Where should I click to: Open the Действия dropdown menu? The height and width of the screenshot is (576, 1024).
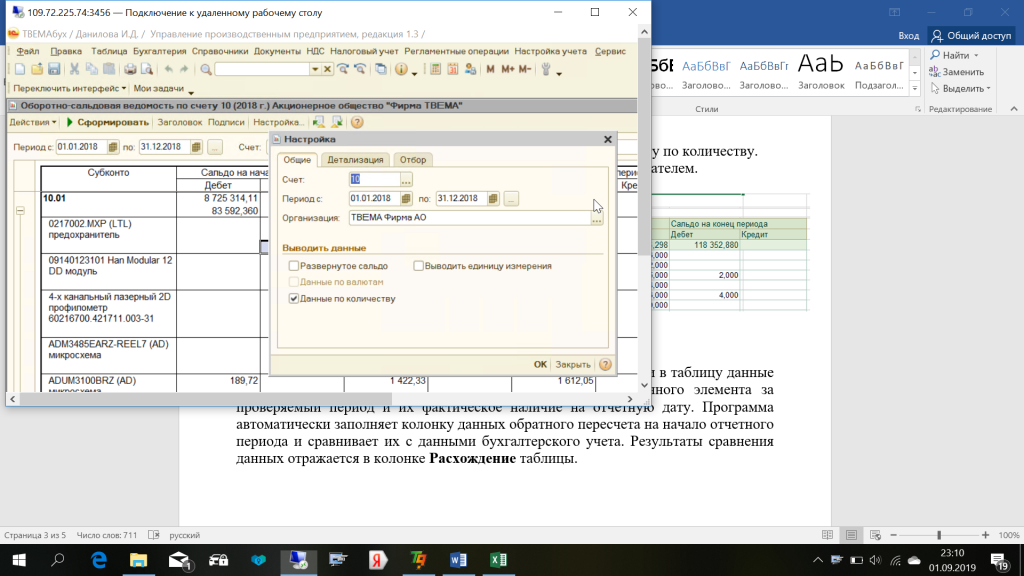tap(33, 122)
